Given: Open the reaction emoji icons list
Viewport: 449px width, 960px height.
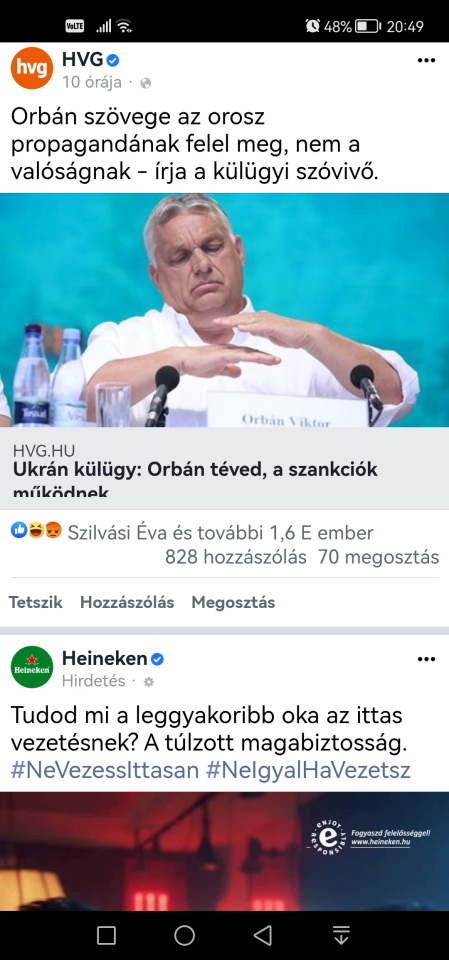Looking at the screenshot, I should pyautogui.click(x=36, y=532).
